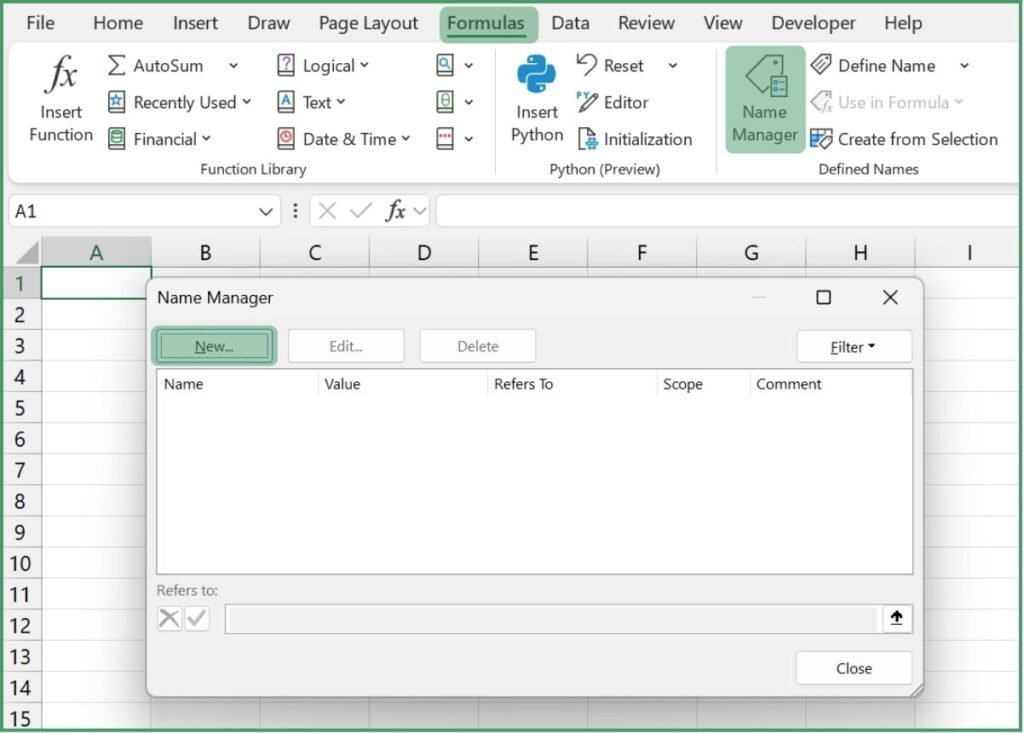This screenshot has width=1024, height=733.
Task: Expand the AutoSum dropdown arrow
Action: pos(233,65)
